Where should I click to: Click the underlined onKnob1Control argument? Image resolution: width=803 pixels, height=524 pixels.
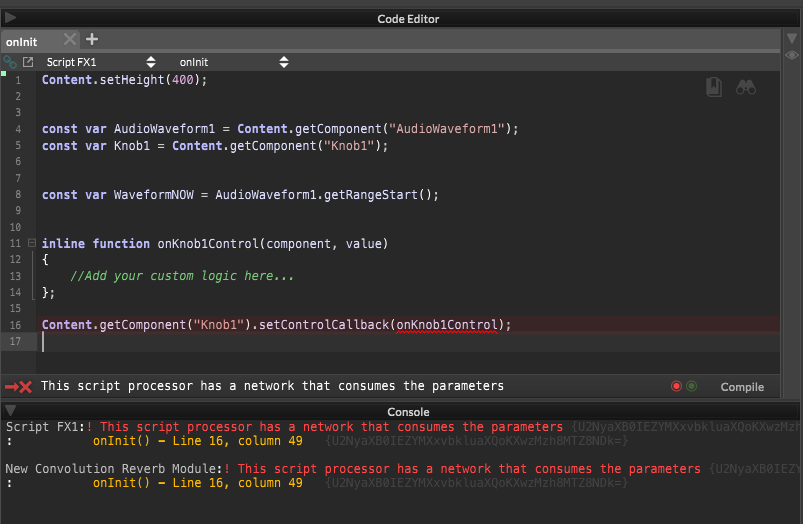tap(447, 325)
